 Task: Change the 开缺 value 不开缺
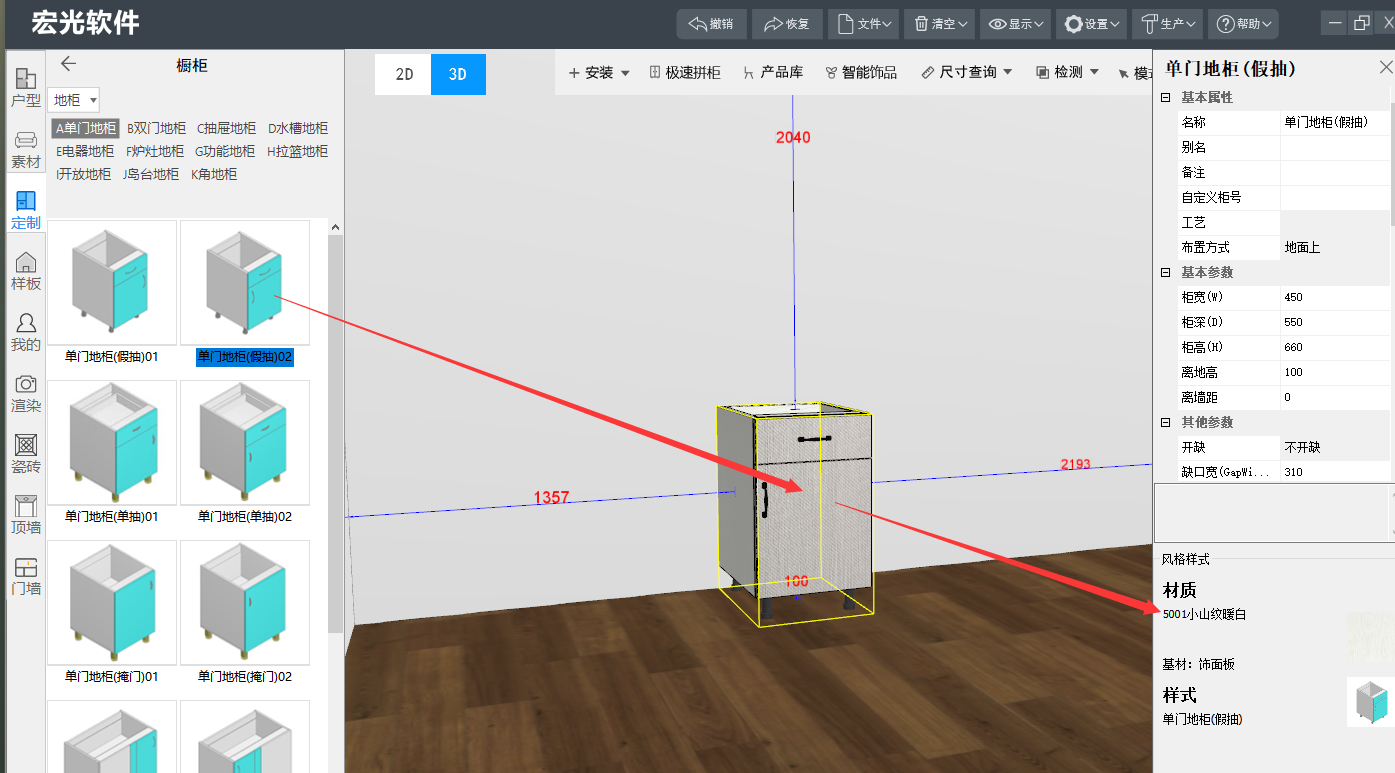(1334, 447)
